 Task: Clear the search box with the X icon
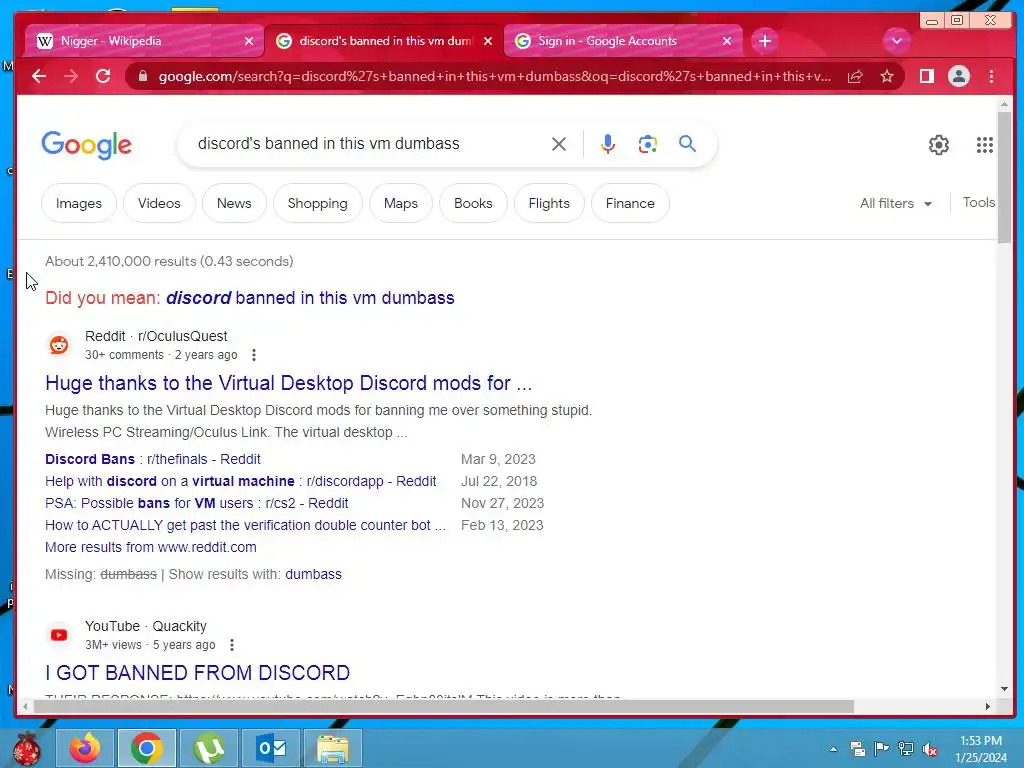click(558, 144)
